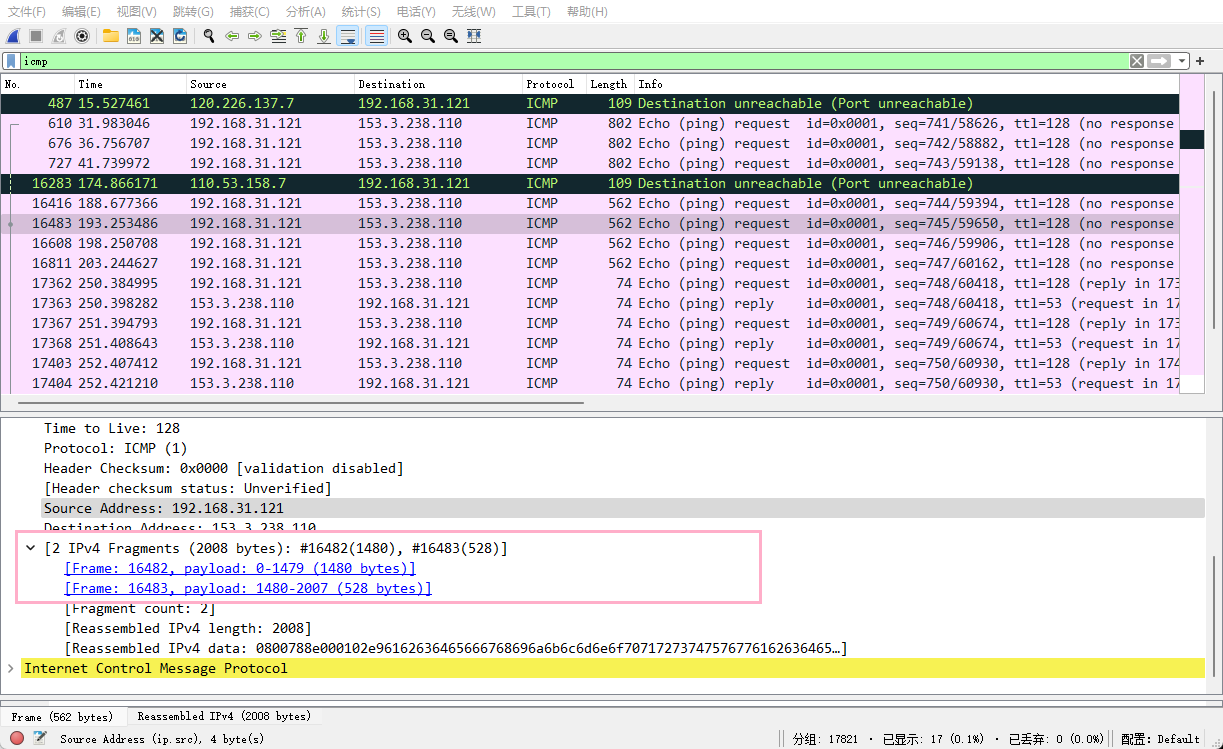The width and height of the screenshot is (1223, 749).
Task: Switch to Reassembled IPv4 (2008 bytes) tab
Action: click(224, 716)
